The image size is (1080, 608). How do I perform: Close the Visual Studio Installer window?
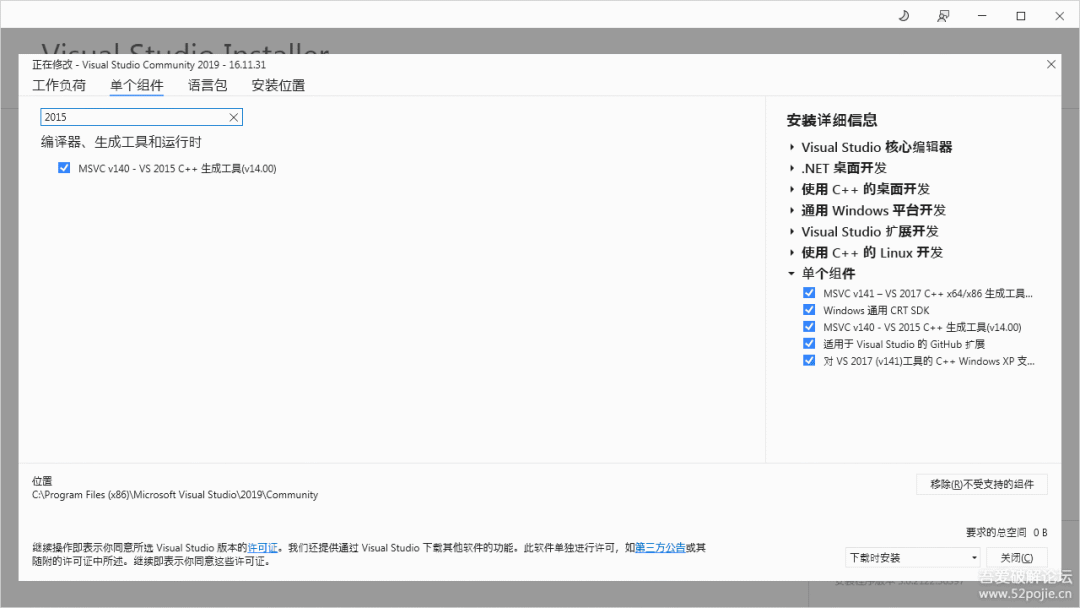1059,16
